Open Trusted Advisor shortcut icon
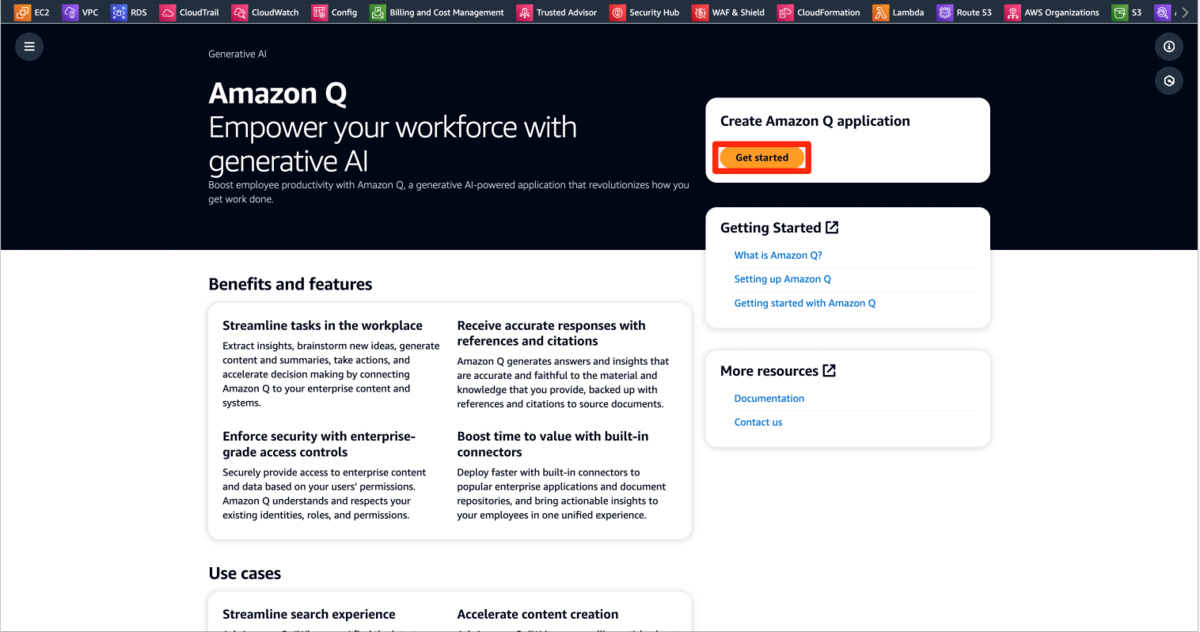 coord(524,13)
